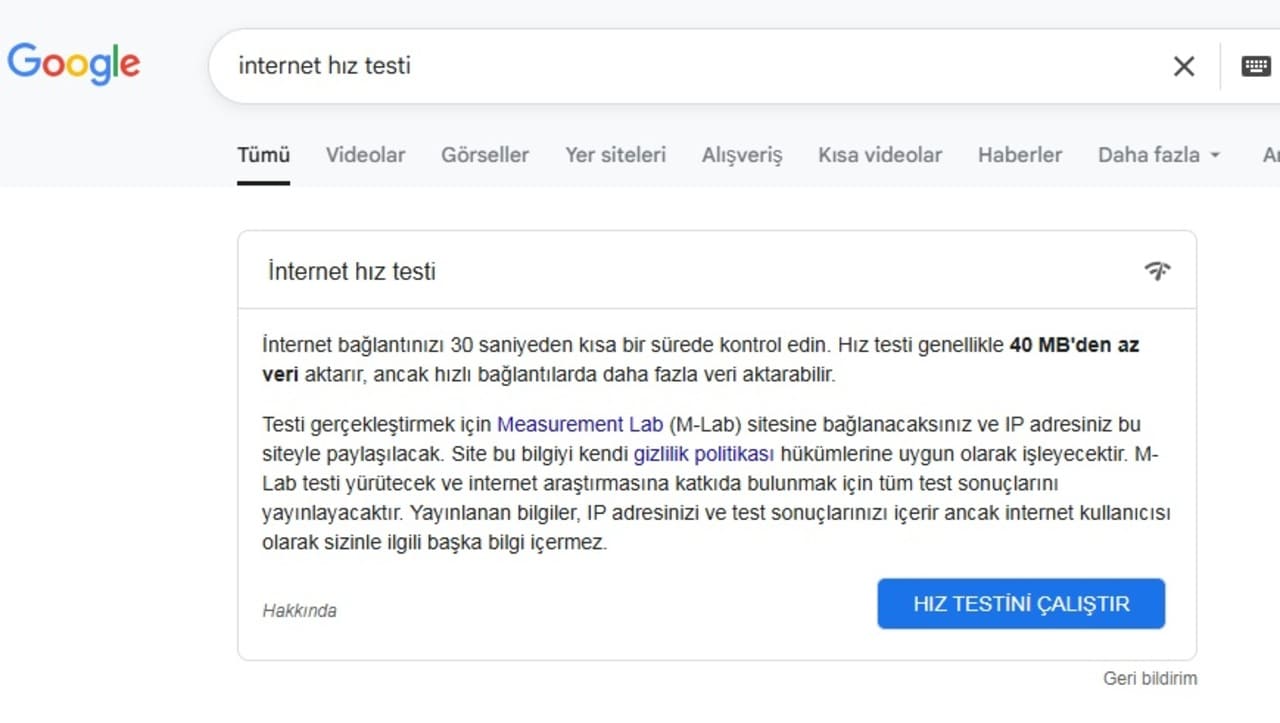The height and width of the screenshot is (723, 1280).
Task: Click the Google logo to return home
Action: (x=73, y=63)
